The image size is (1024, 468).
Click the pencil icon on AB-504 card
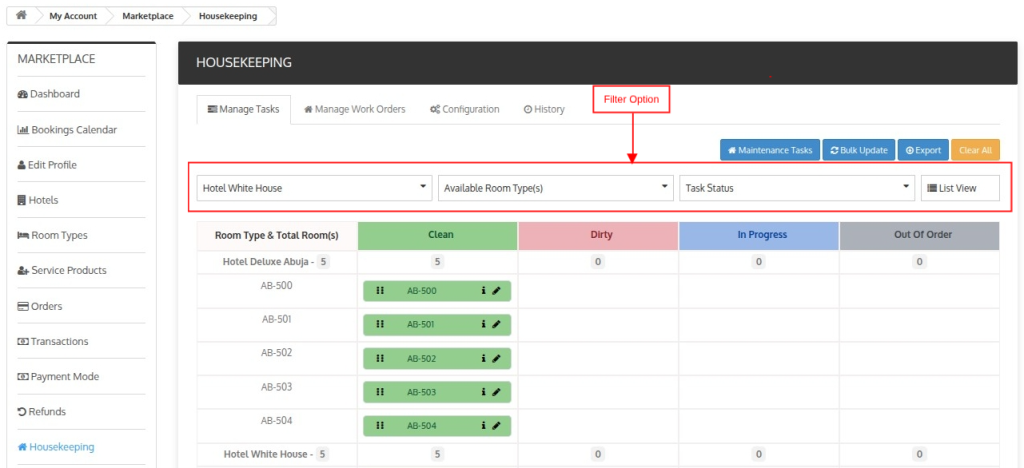[x=496, y=426]
